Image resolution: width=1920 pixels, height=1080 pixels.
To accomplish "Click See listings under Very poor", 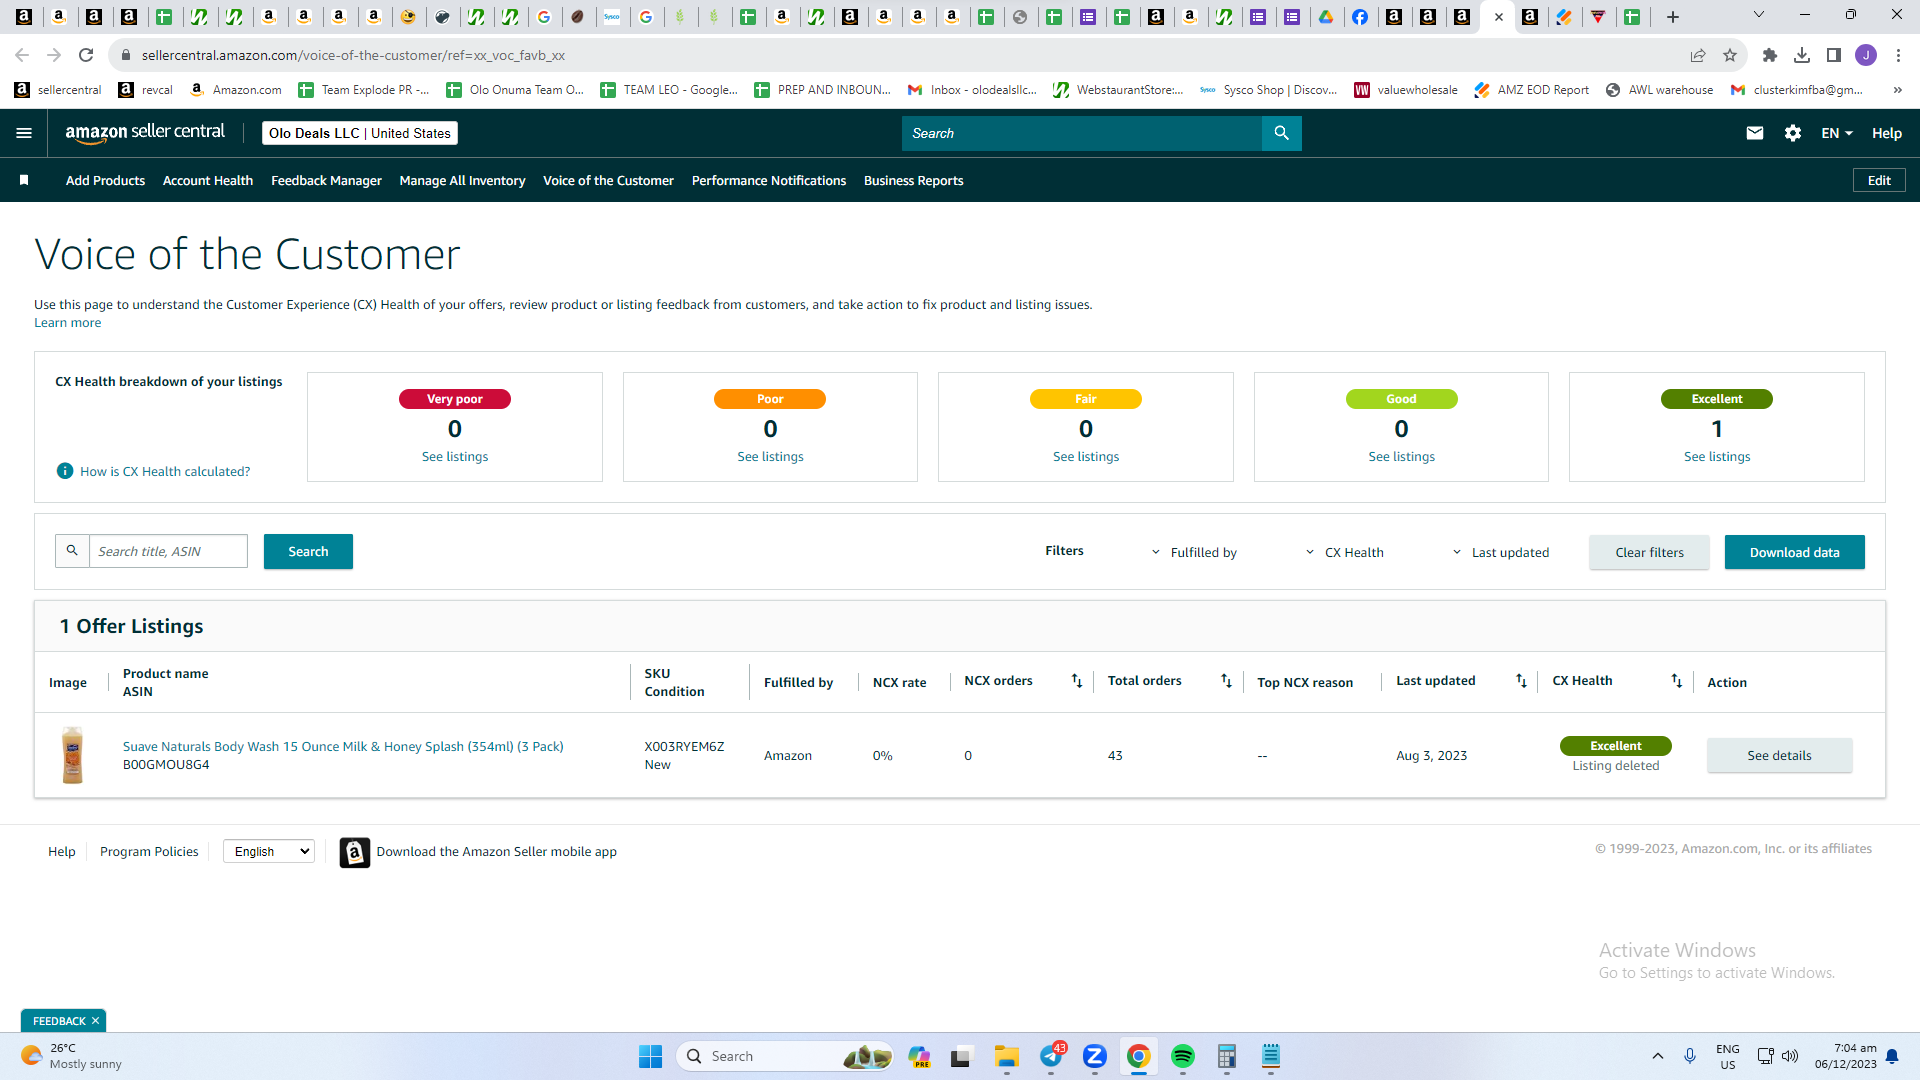I will tap(455, 457).
